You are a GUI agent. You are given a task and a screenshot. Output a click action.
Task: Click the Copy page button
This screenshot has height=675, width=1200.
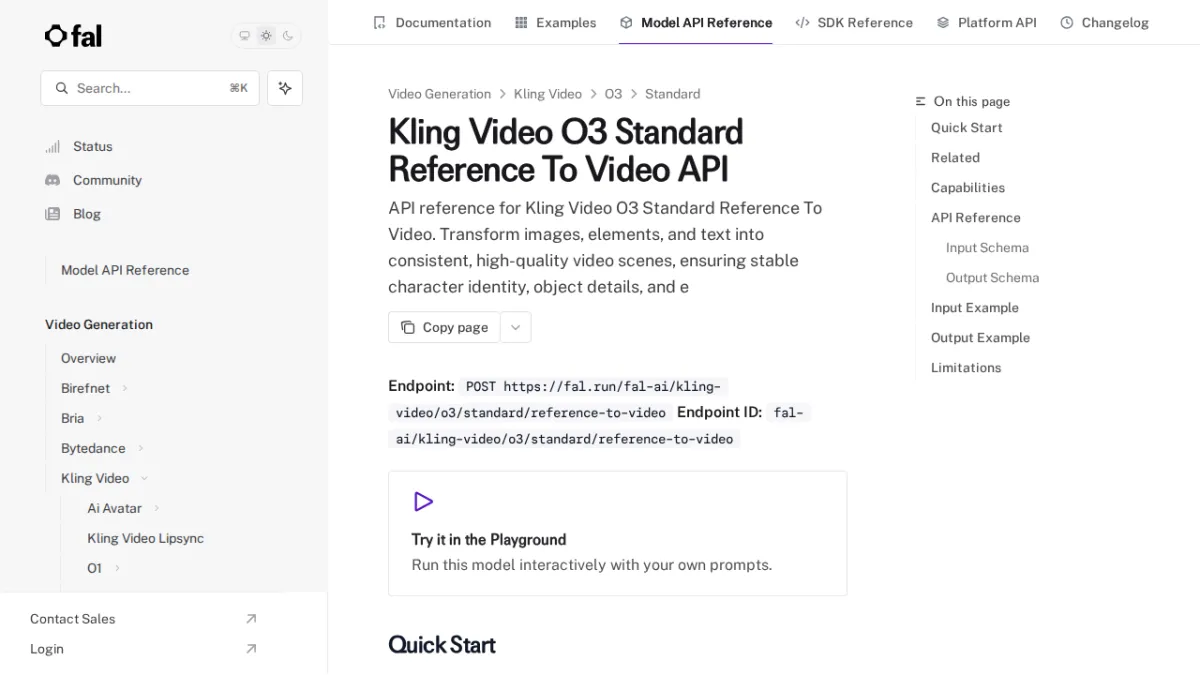pyautogui.click(x=444, y=327)
